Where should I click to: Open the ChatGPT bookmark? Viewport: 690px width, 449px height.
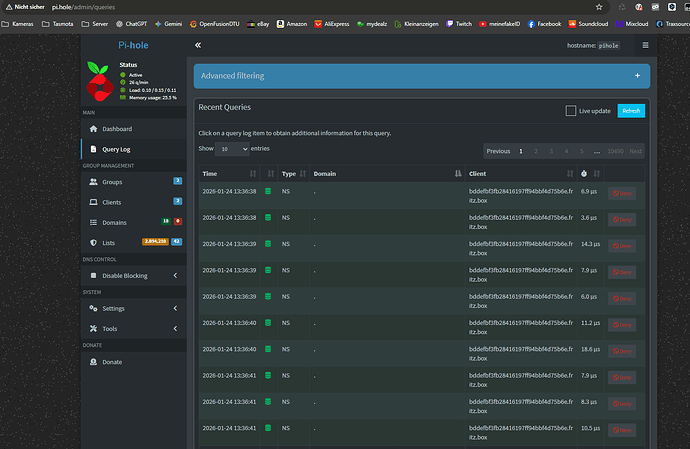tap(131, 24)
